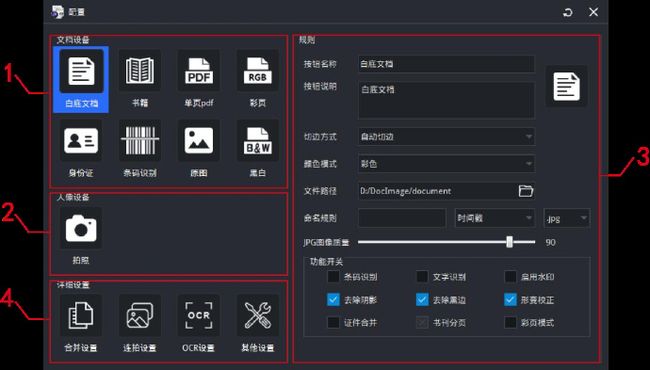Pick the 彩页 RGB mode icon
The height and width of the screenshot is (370, 650).
point(257,70)
